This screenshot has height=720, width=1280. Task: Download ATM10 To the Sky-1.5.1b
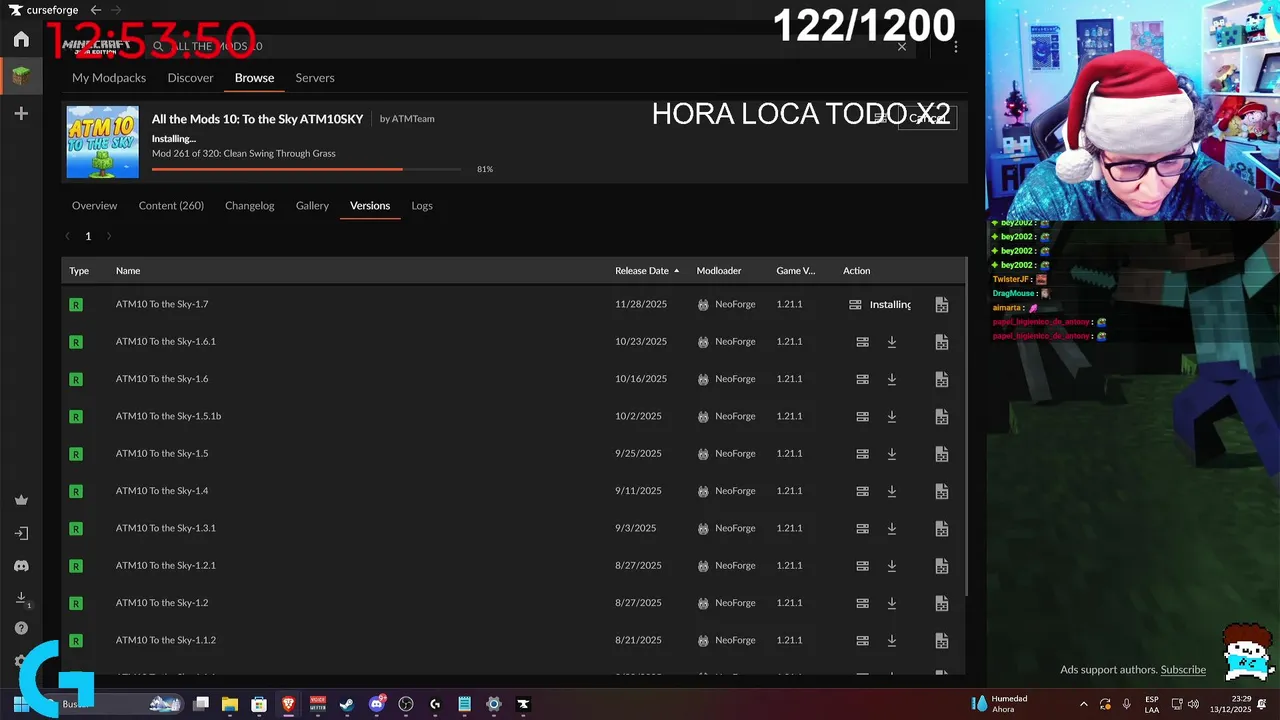click(892, 416)
